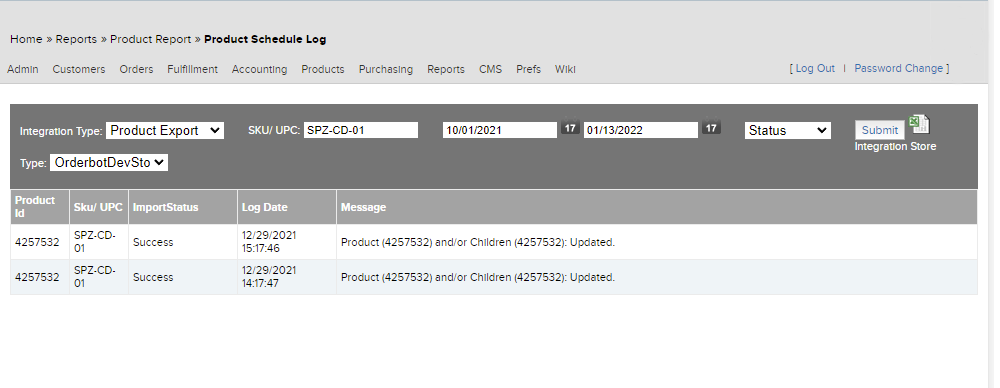The width and height of the screenshot is (1000, 388).
Task: Go to Home in the breadcrumb
Action: pyautogui.click(x=26, y=39)
